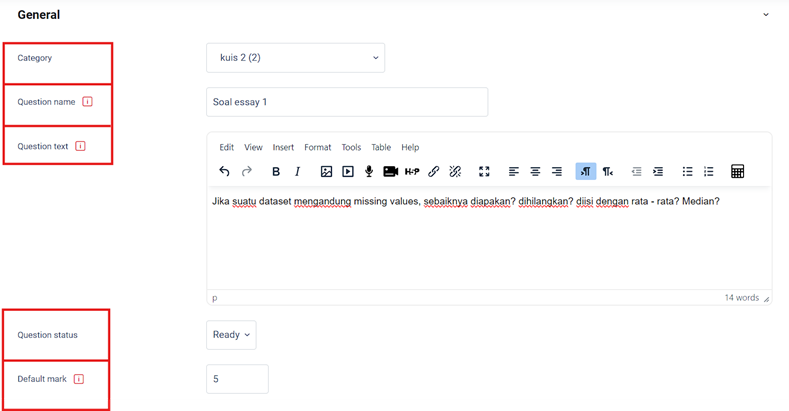Open the Edit menu in the editor
789x411 pixels.
point(226,147)
